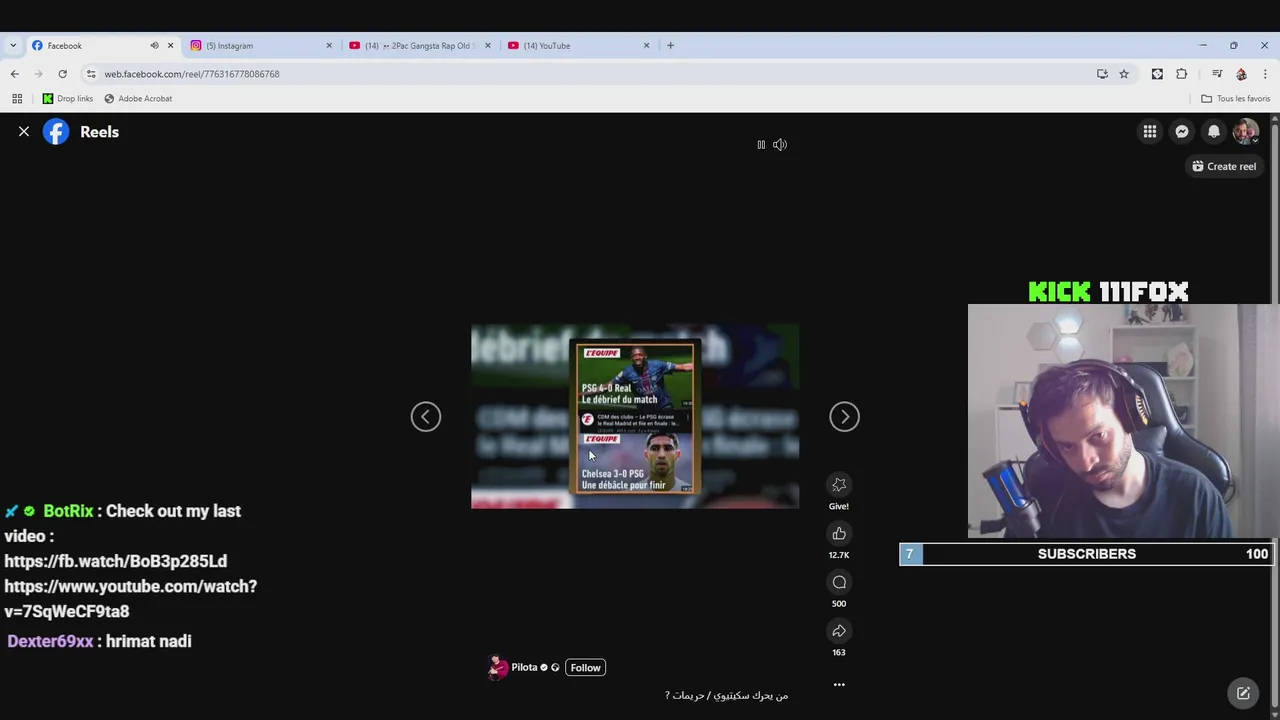Open the Facebook logo home link

pos(56,132)
